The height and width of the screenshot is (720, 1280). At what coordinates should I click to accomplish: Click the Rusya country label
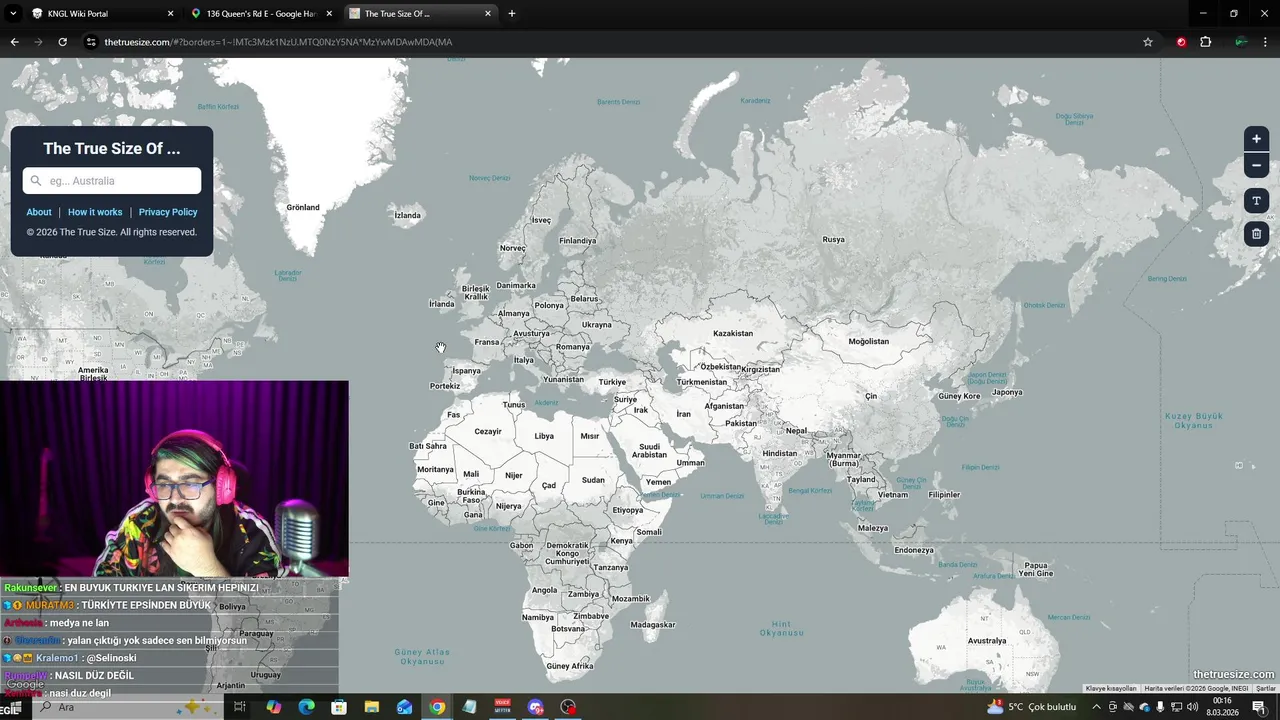(x=833, y=240)
